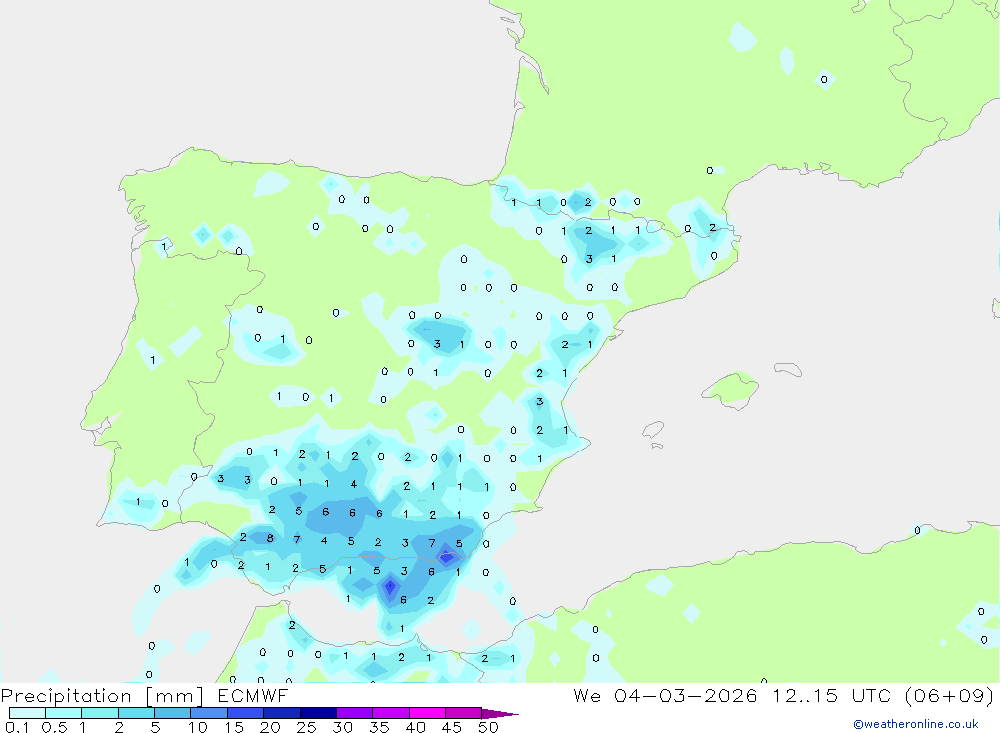This screenshot has width=1000, height=733.
Task: Click the legend label '10'
Action: click(x=198, y=727)
